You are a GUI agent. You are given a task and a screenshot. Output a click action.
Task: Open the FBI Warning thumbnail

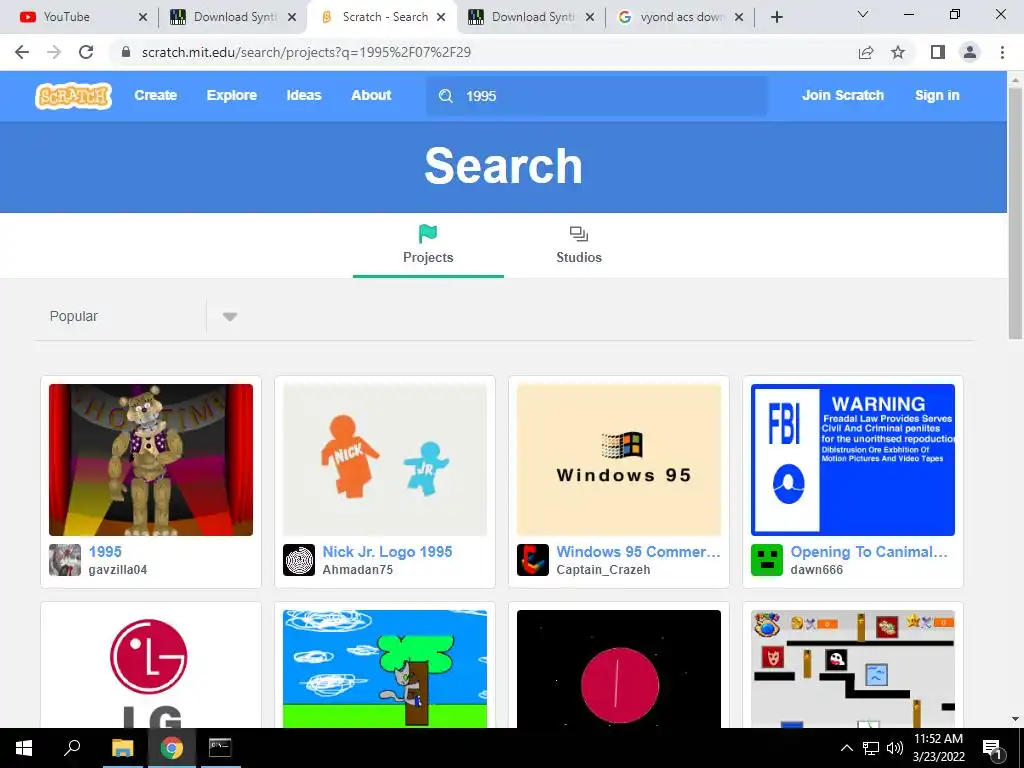[x=853, y=460]
